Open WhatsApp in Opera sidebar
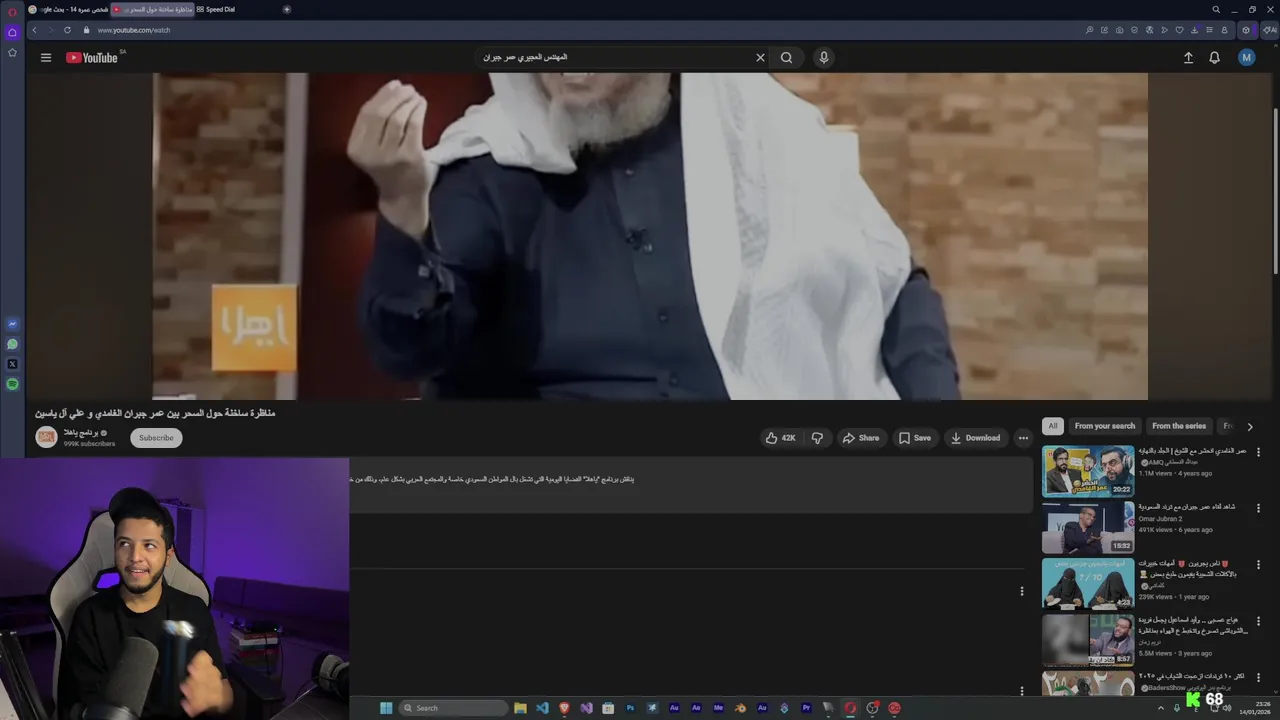 [12, 344]
